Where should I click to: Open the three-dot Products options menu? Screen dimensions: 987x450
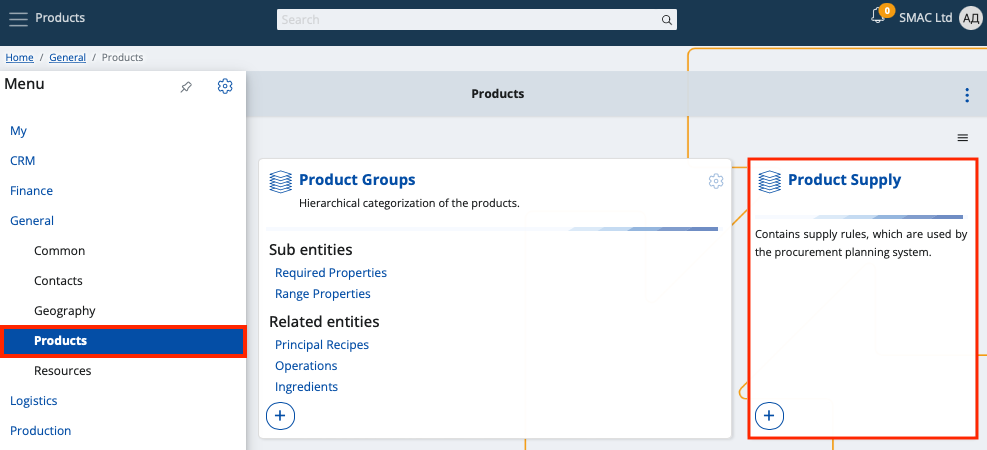click(x=966, y=95)
